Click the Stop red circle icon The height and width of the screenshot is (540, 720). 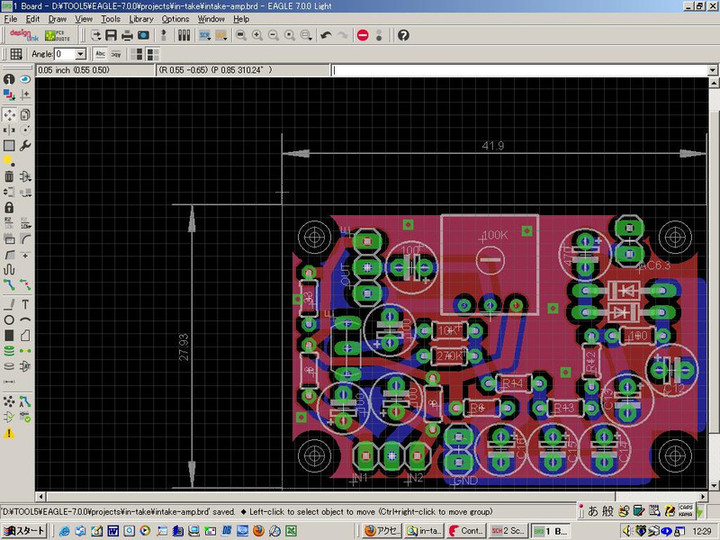[x=362, y=35]
